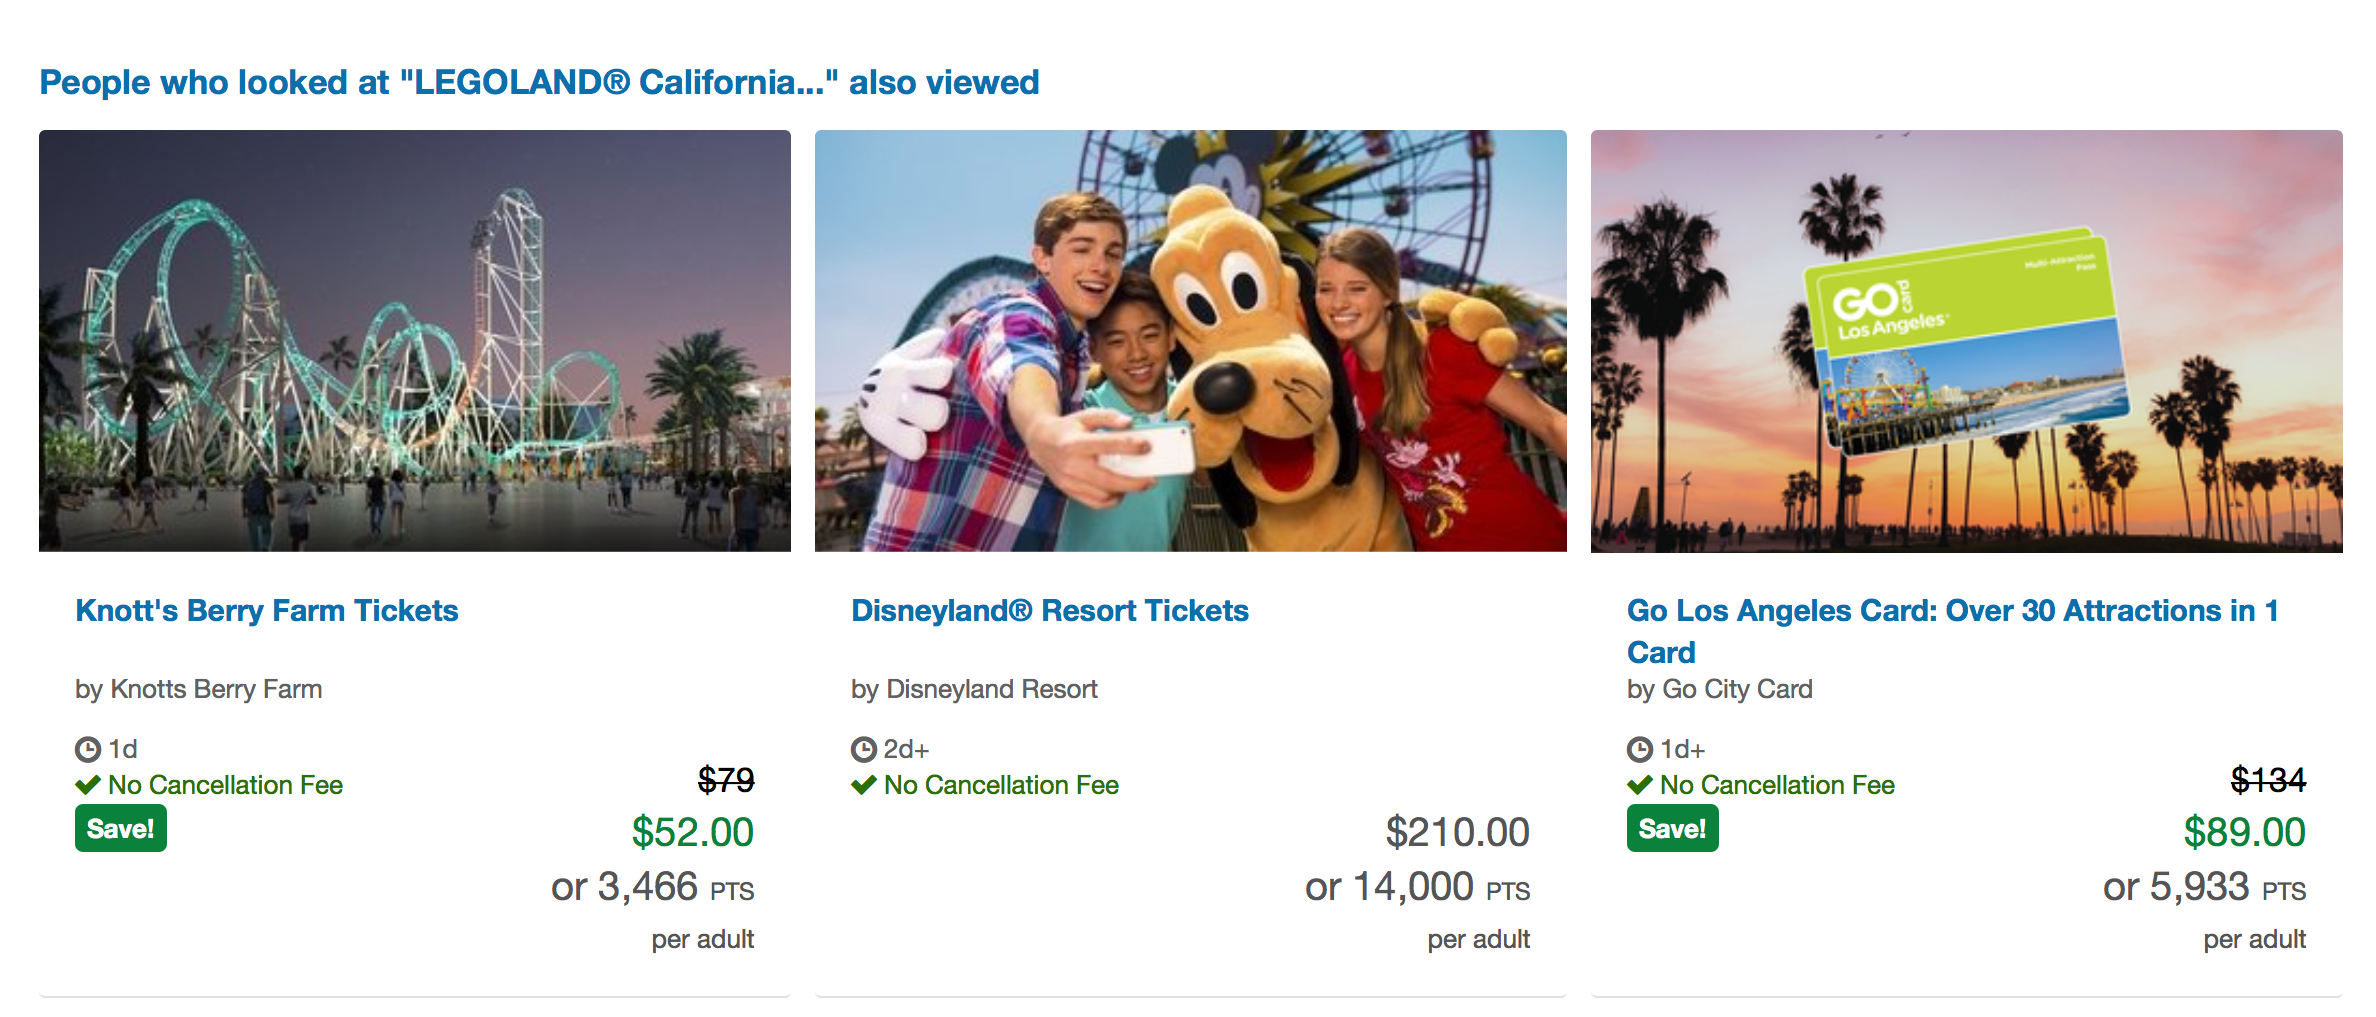This screenshot has height=1017, width=2376.
Task: Click the $52.00 Knott's Berry Farm price
Action: [692, 832]
